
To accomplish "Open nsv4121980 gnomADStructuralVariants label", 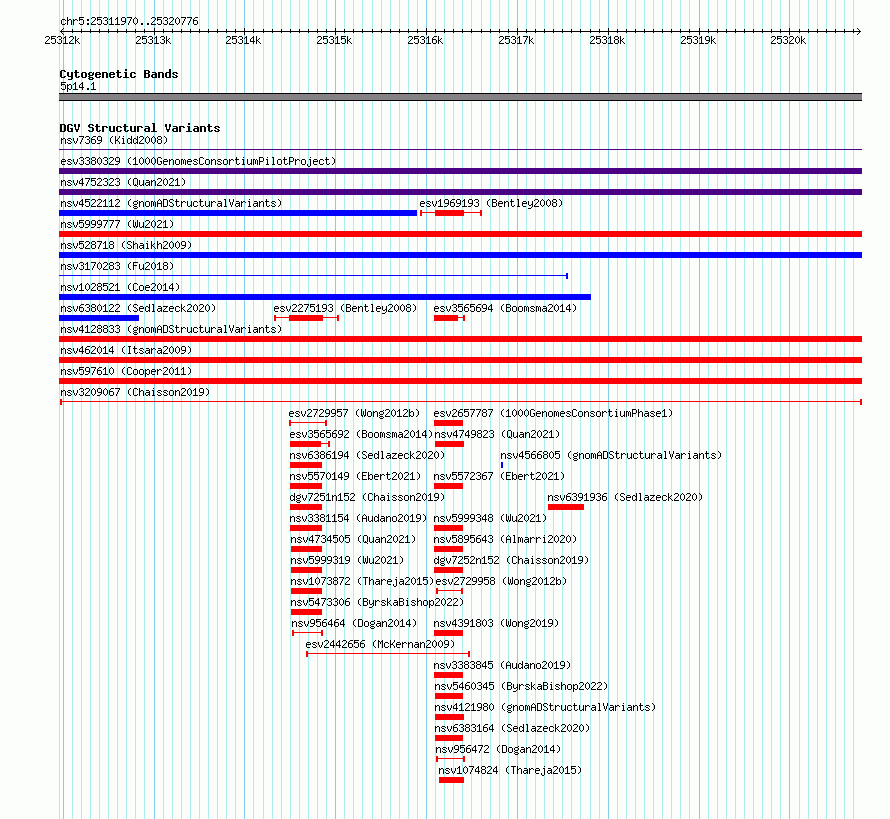I will click(545, 707).
